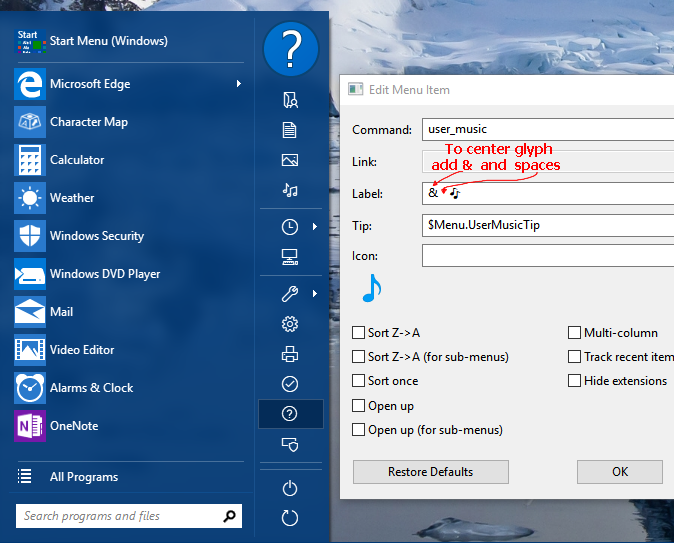This screenshot has width=674, height=543.
Task: Open Calculator from the program list
Action: click(129, 160)
